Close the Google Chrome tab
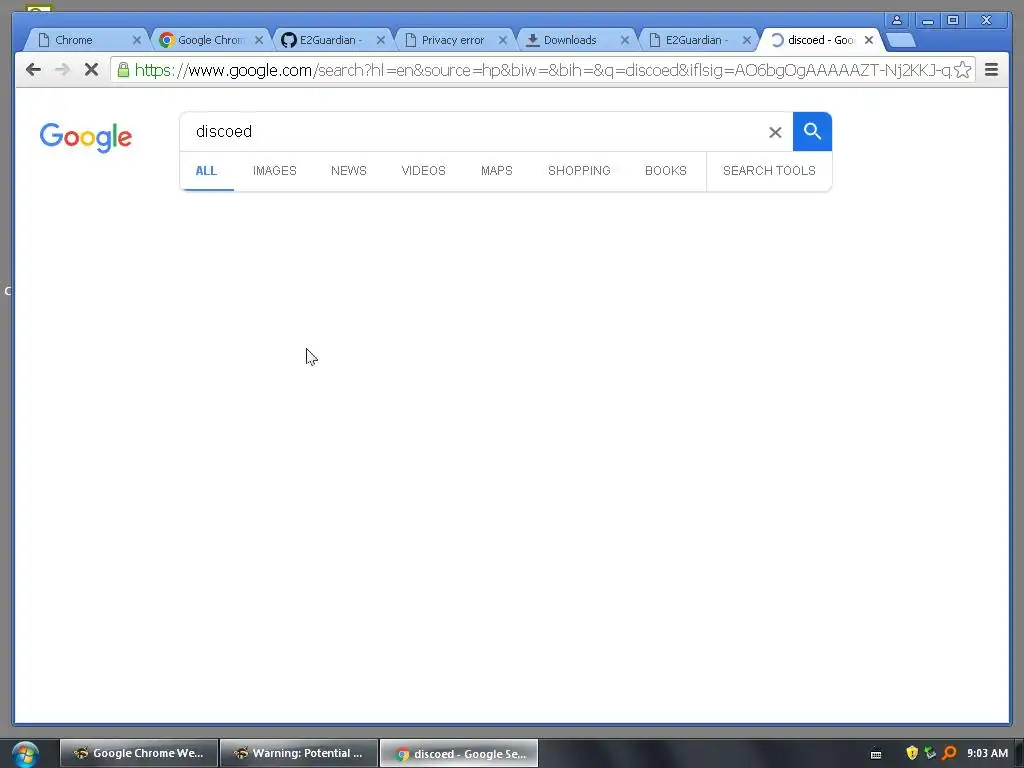 pos(259,40)
